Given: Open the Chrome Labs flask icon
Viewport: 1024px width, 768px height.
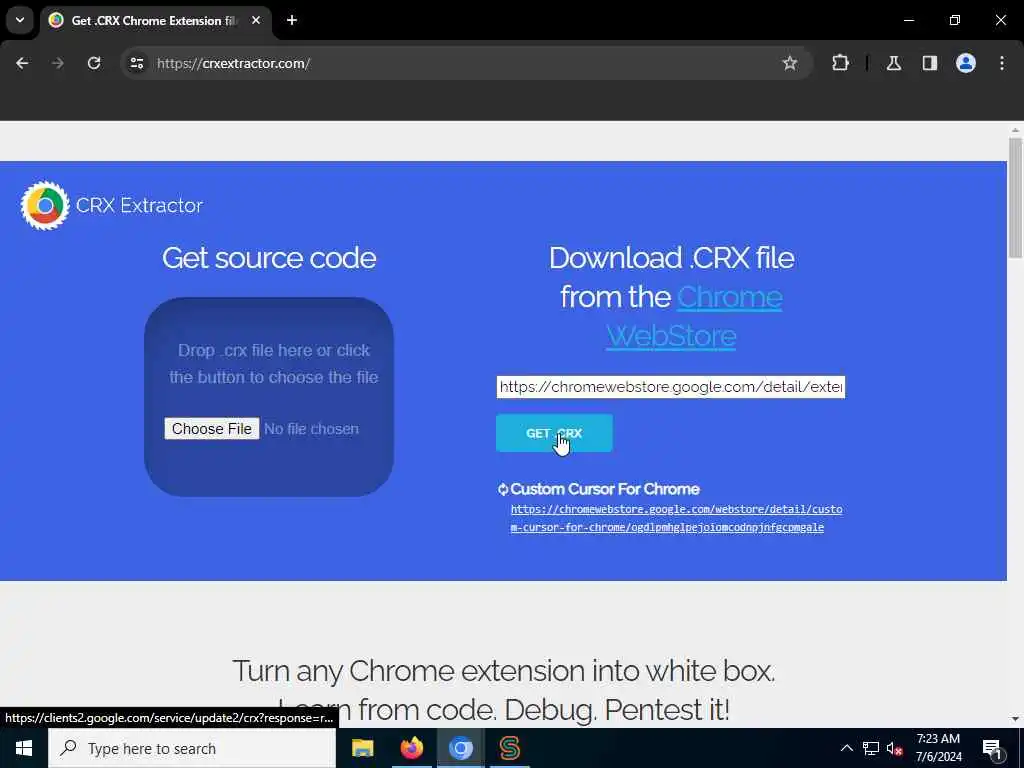Looking at the screenshot, I should click(x=894, y=63).
